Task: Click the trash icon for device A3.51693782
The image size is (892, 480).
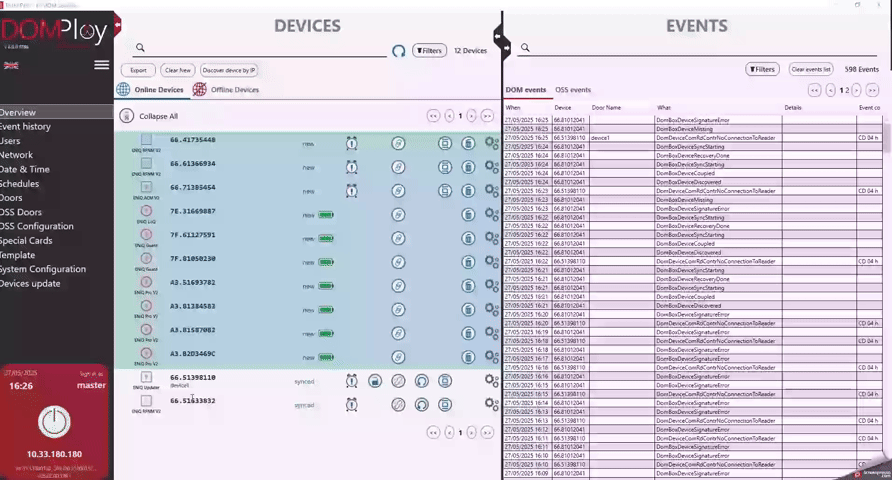Action: click(x=468, y=286)
